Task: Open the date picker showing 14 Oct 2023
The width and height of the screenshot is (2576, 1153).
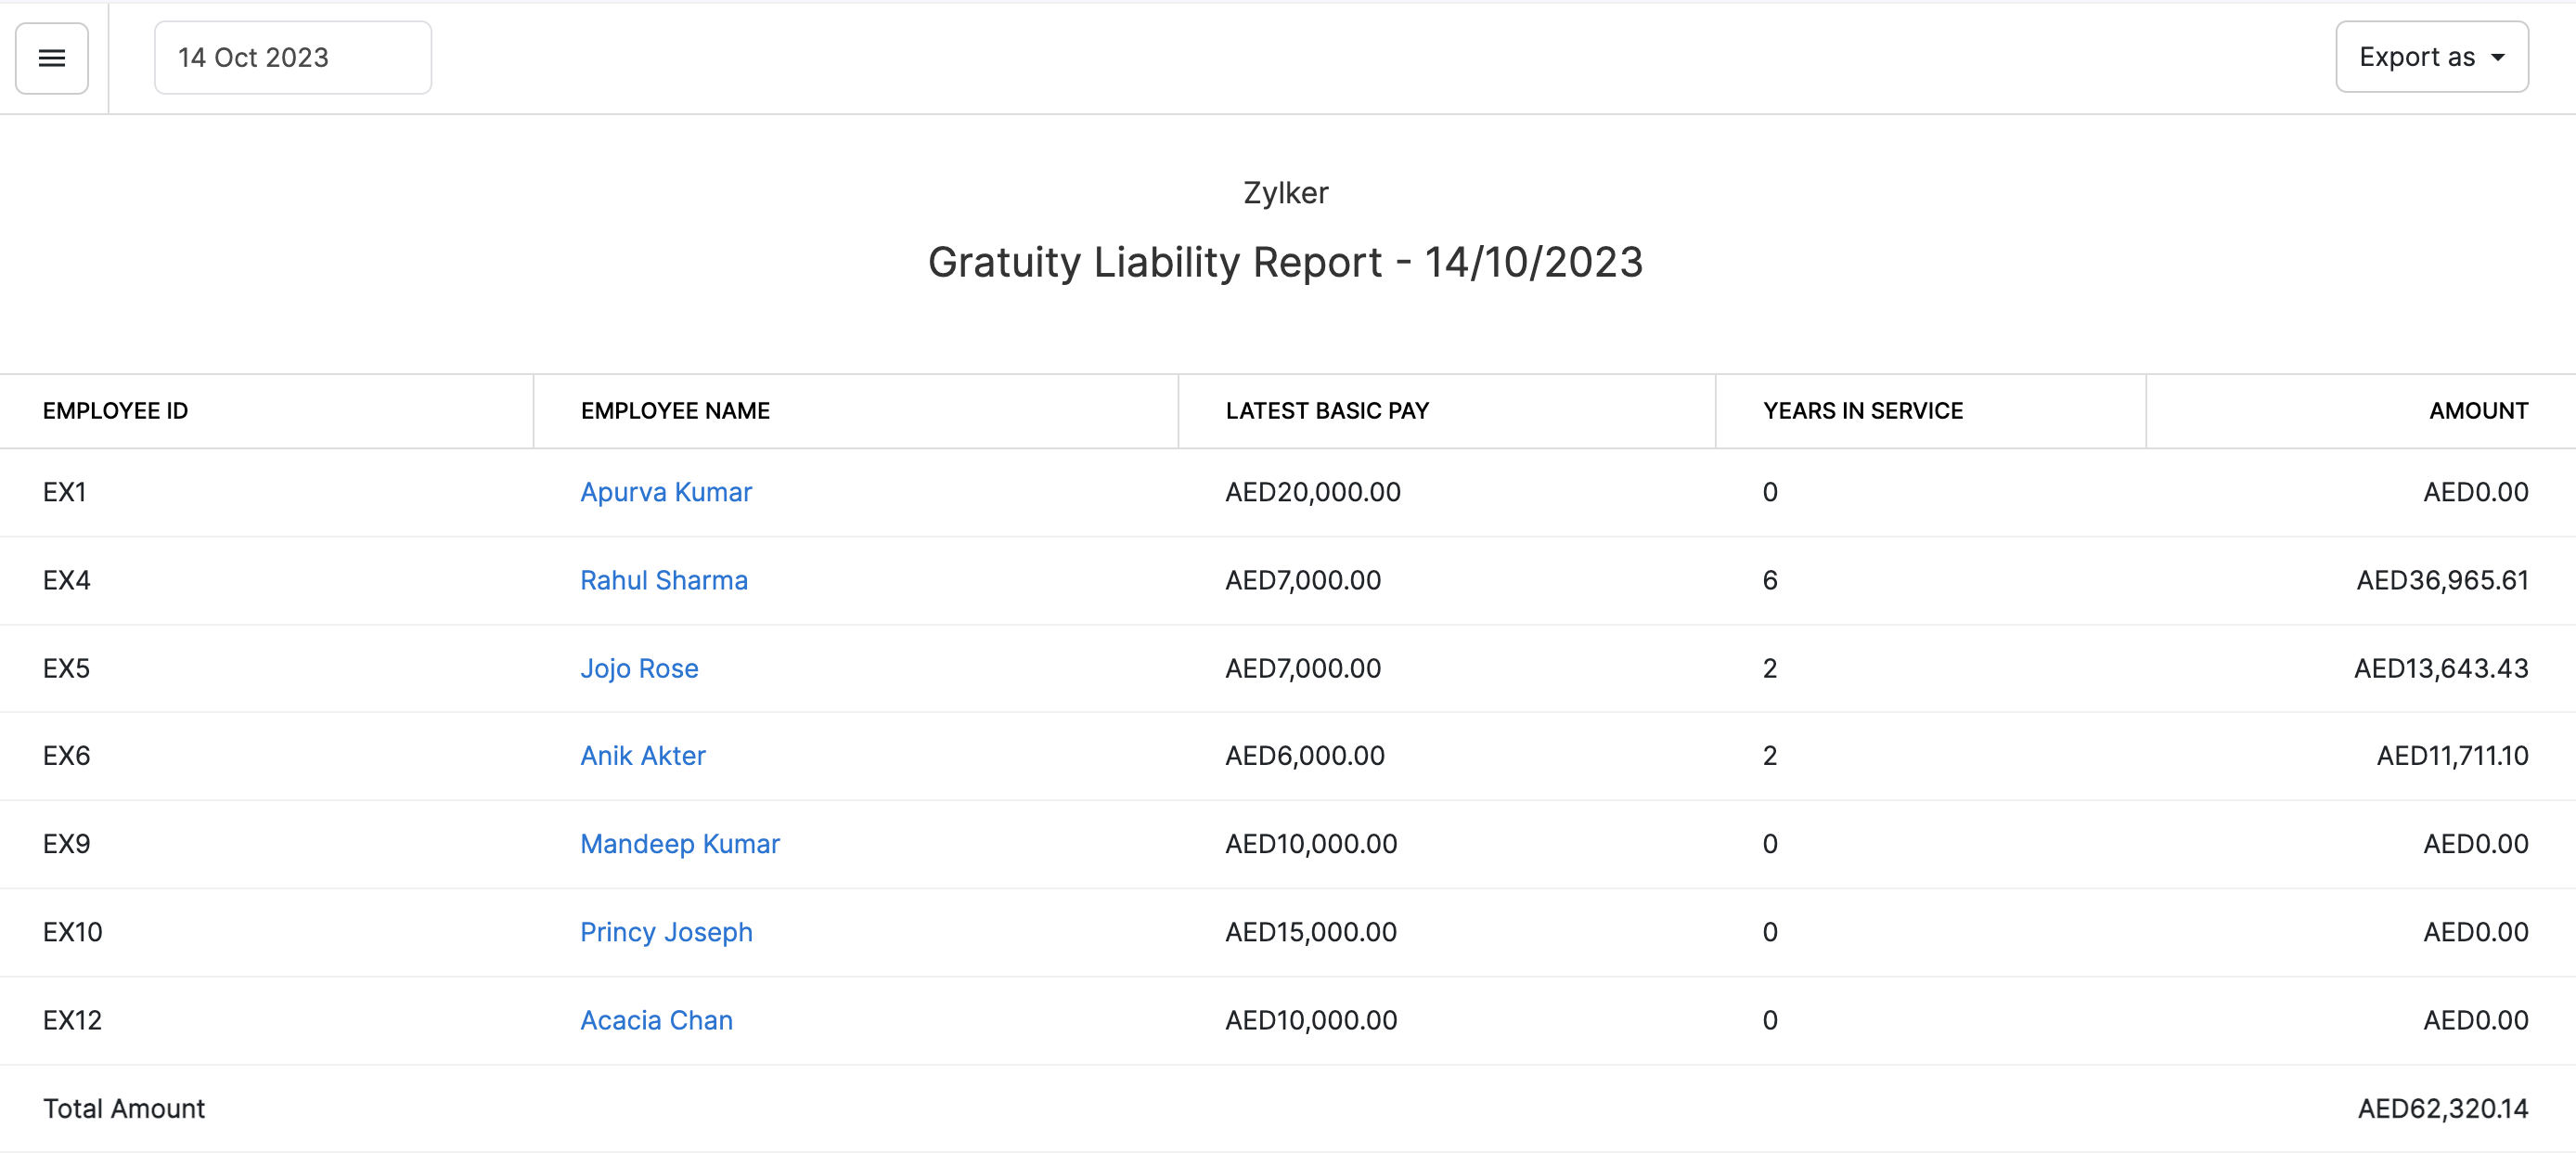Action: (x=292, y=57)
